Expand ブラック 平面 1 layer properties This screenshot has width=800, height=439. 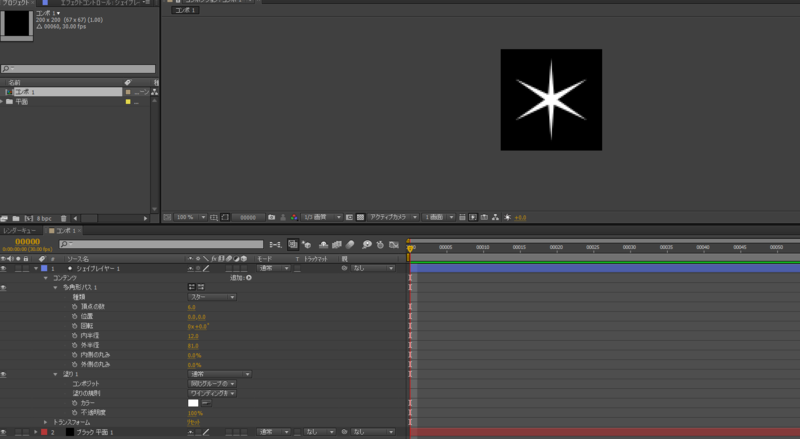36,432
